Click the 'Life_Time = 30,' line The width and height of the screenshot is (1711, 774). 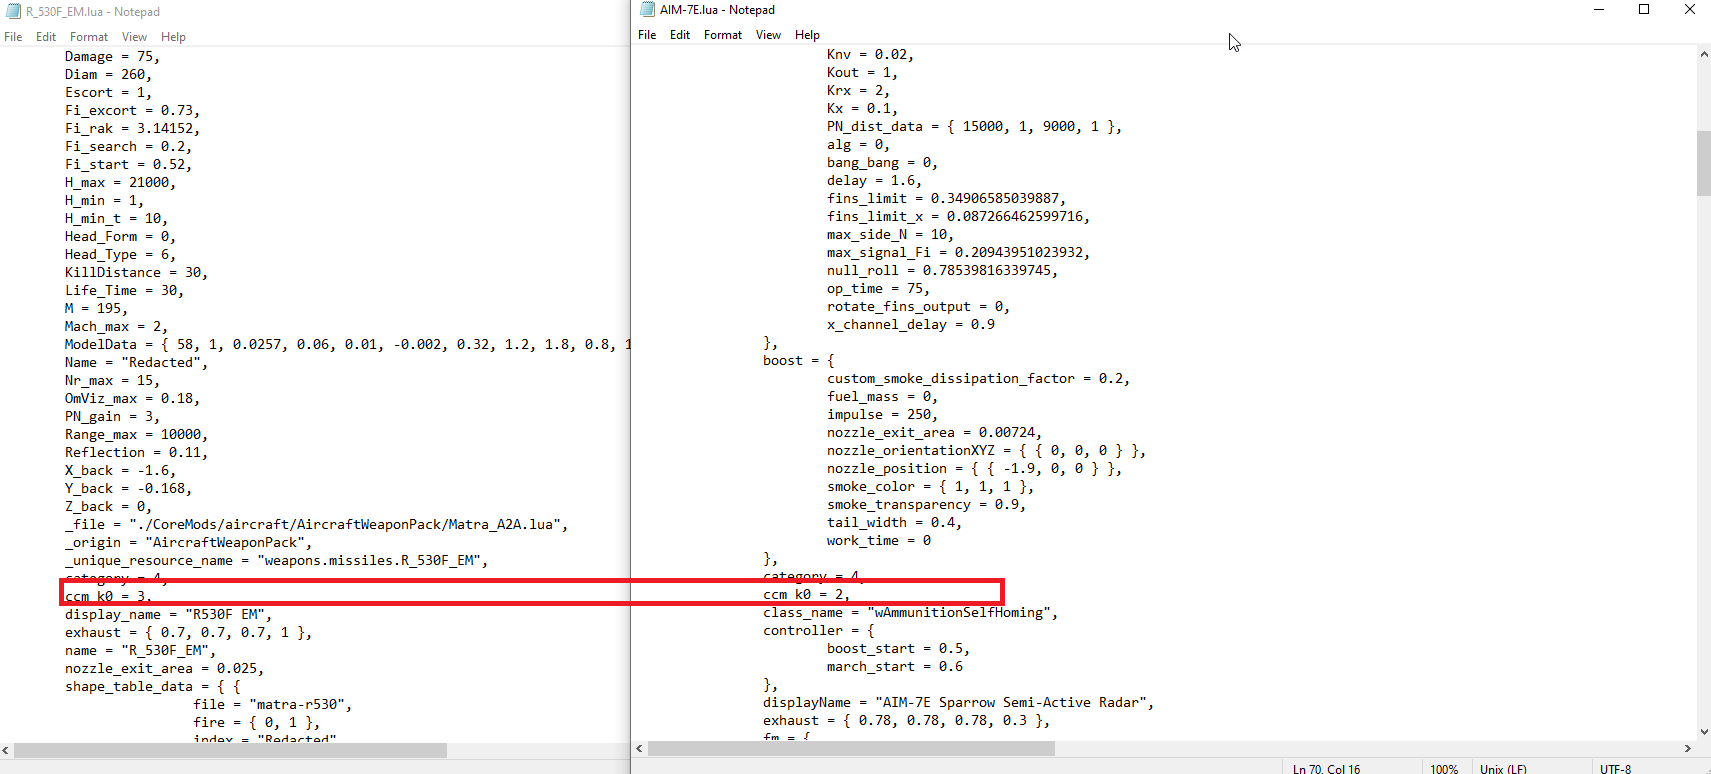(125, 291)
